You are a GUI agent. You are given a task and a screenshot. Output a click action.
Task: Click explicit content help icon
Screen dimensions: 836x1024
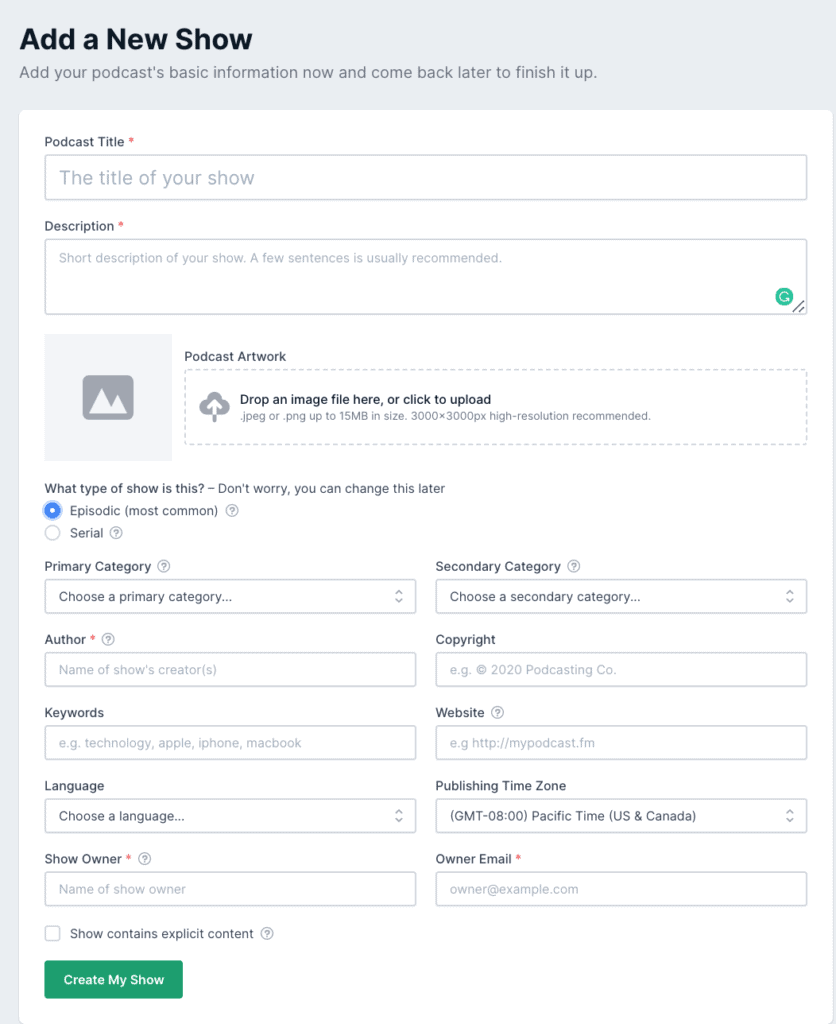coord(267,934)
